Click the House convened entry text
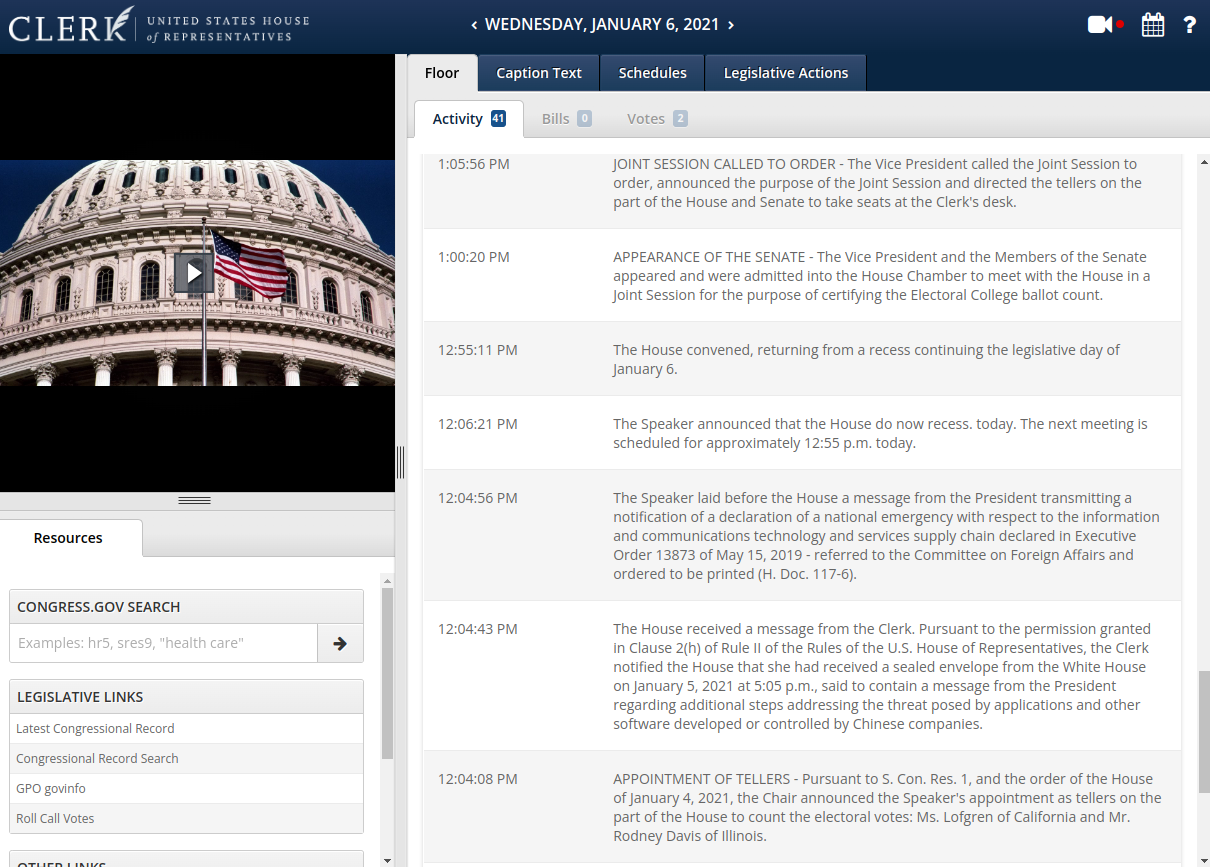The width and height of the screenshot is (1210, 867). (x=866, y=360)
